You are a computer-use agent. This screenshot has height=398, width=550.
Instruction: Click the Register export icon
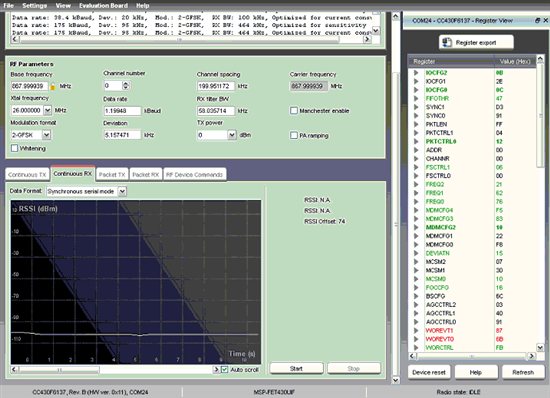447,42
